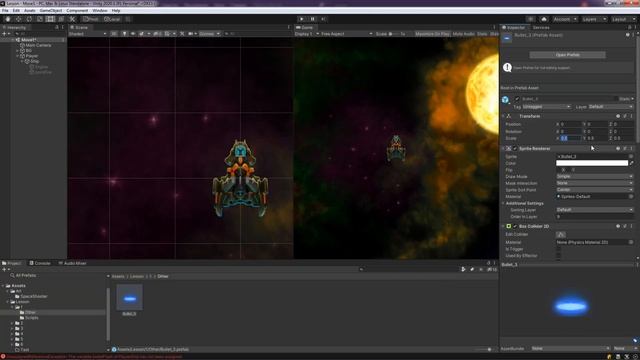
Task: Open the Draw Mode dropdown
Action: (595, 176)
